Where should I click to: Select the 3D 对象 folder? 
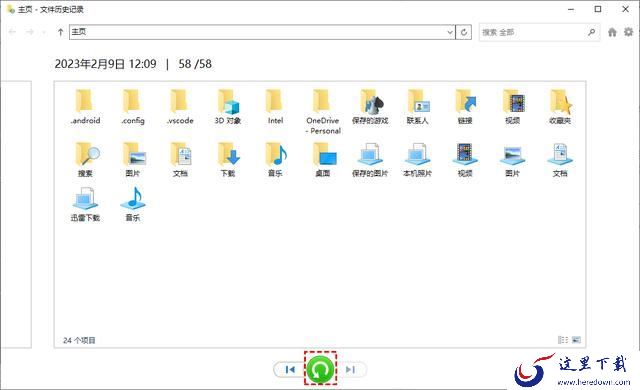point(228,106)
